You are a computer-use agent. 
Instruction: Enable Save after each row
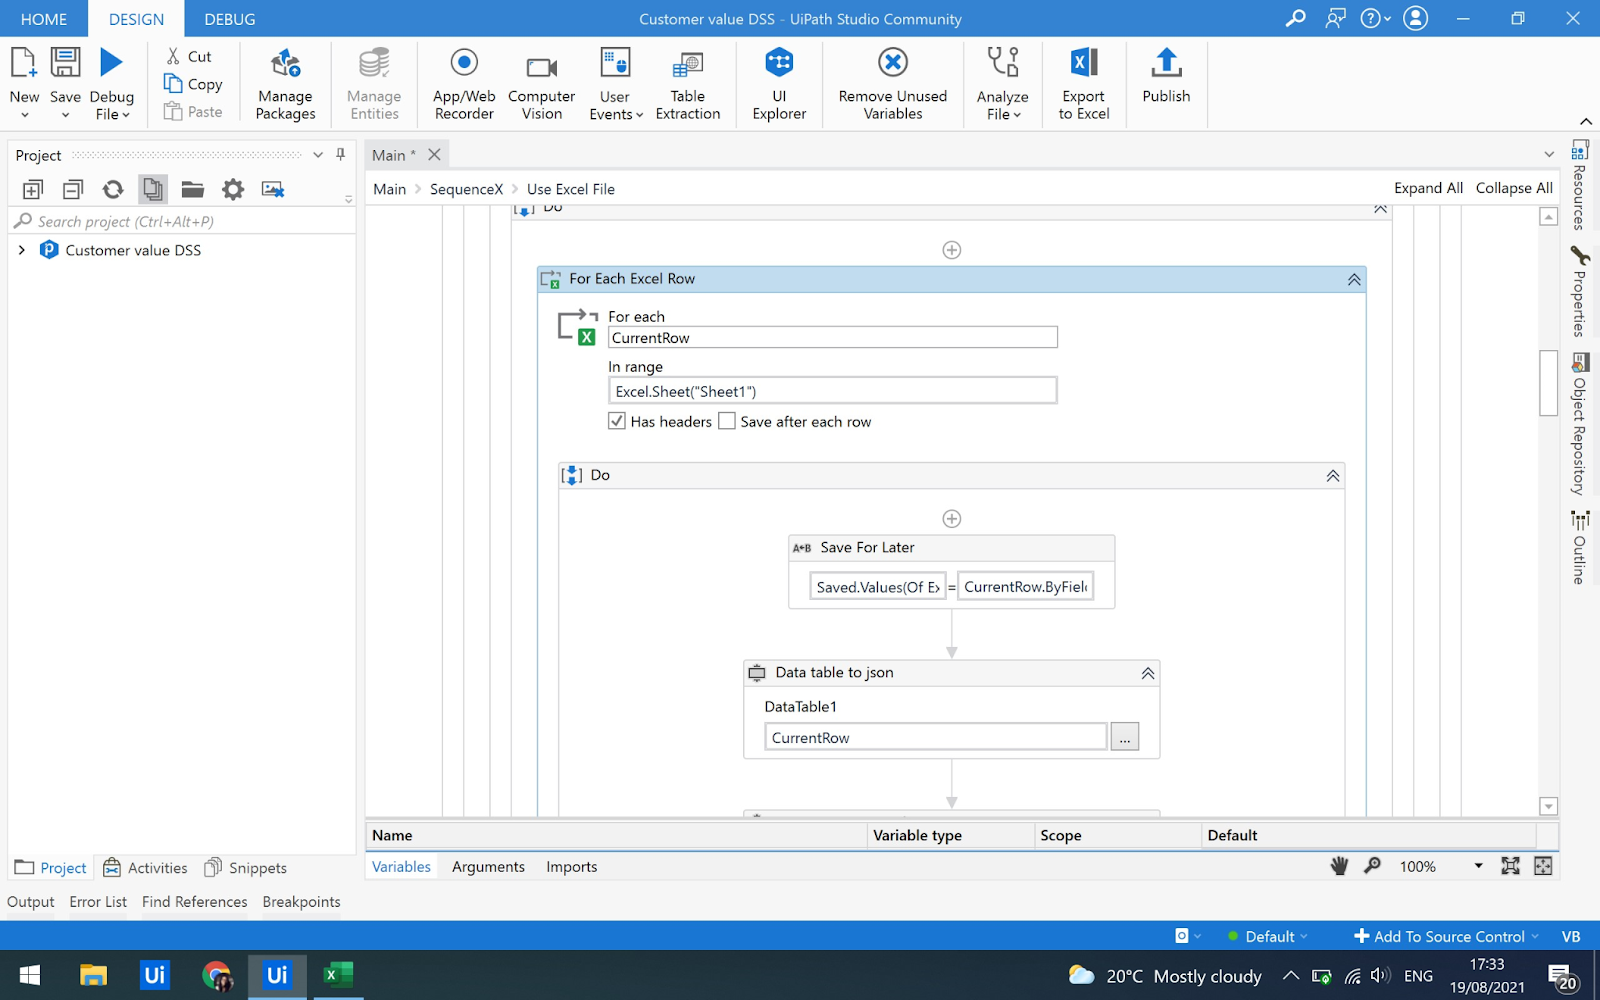727,421
